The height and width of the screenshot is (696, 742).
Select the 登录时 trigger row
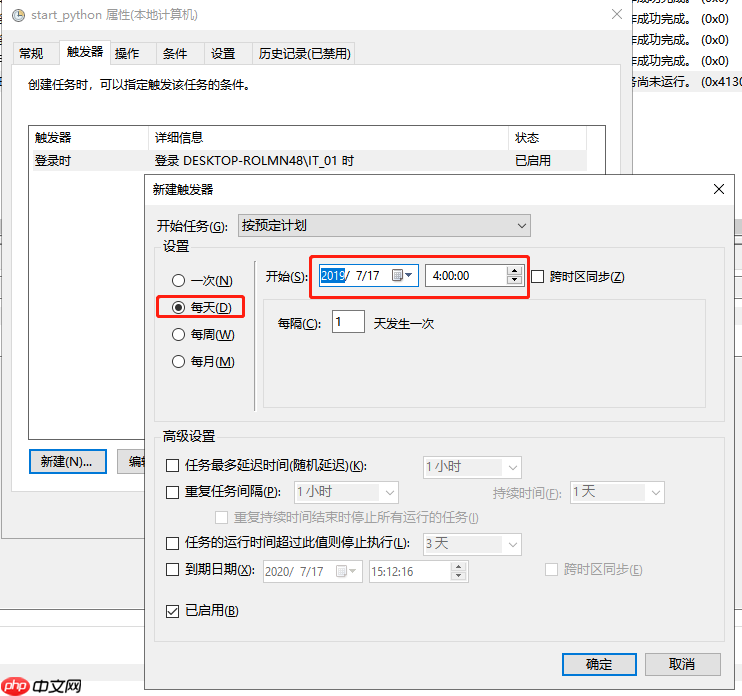(310, 161)
